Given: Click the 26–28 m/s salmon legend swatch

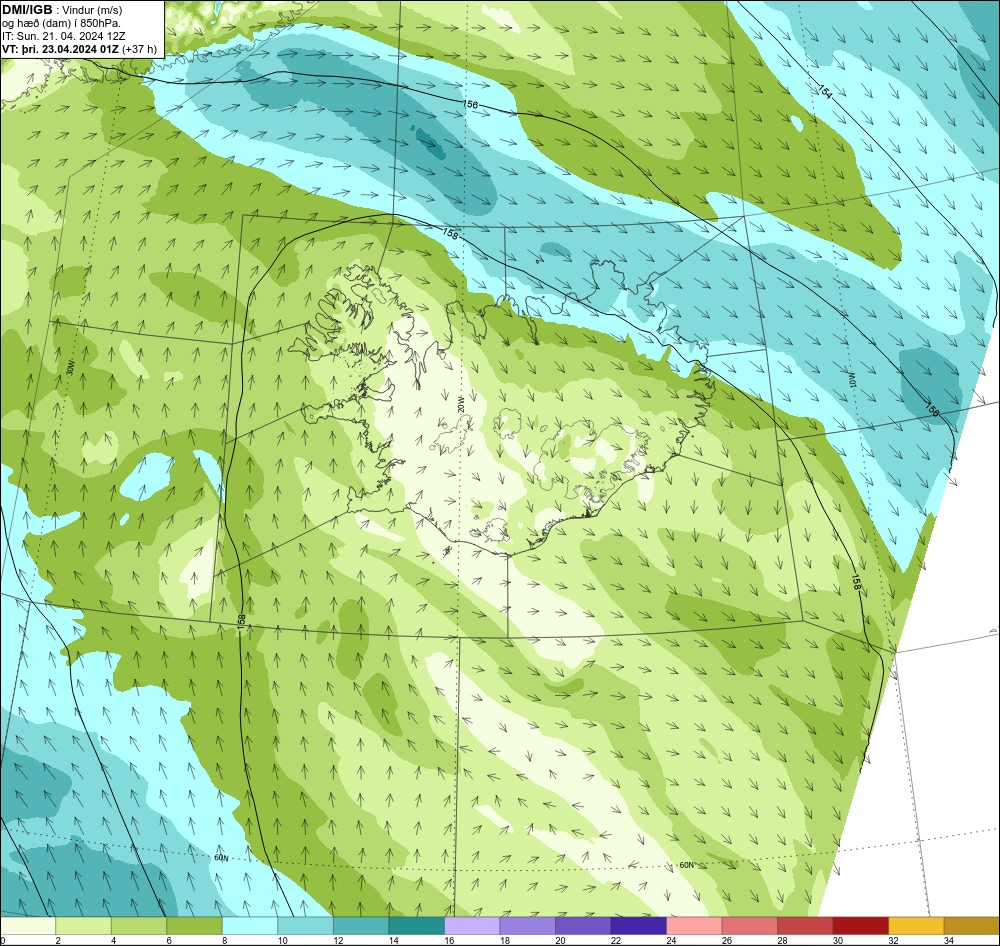Looking at the screenshot, I should [749, 926].
